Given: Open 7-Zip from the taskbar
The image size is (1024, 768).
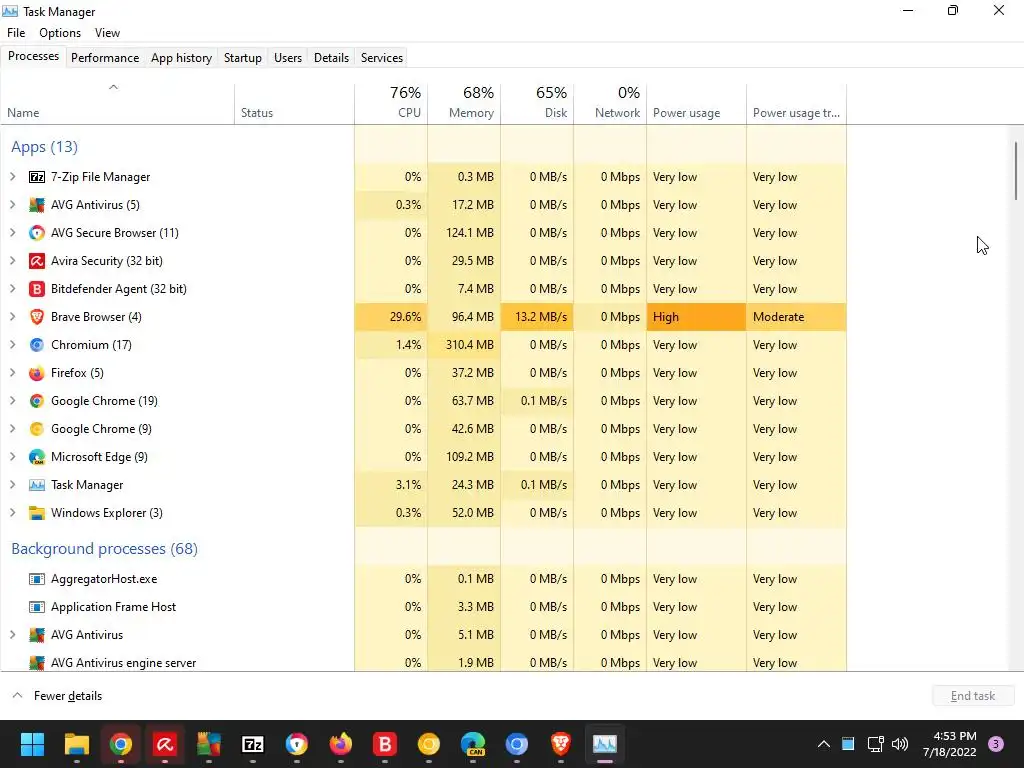Looking at the screenshot, I should (x=253, y=744).
